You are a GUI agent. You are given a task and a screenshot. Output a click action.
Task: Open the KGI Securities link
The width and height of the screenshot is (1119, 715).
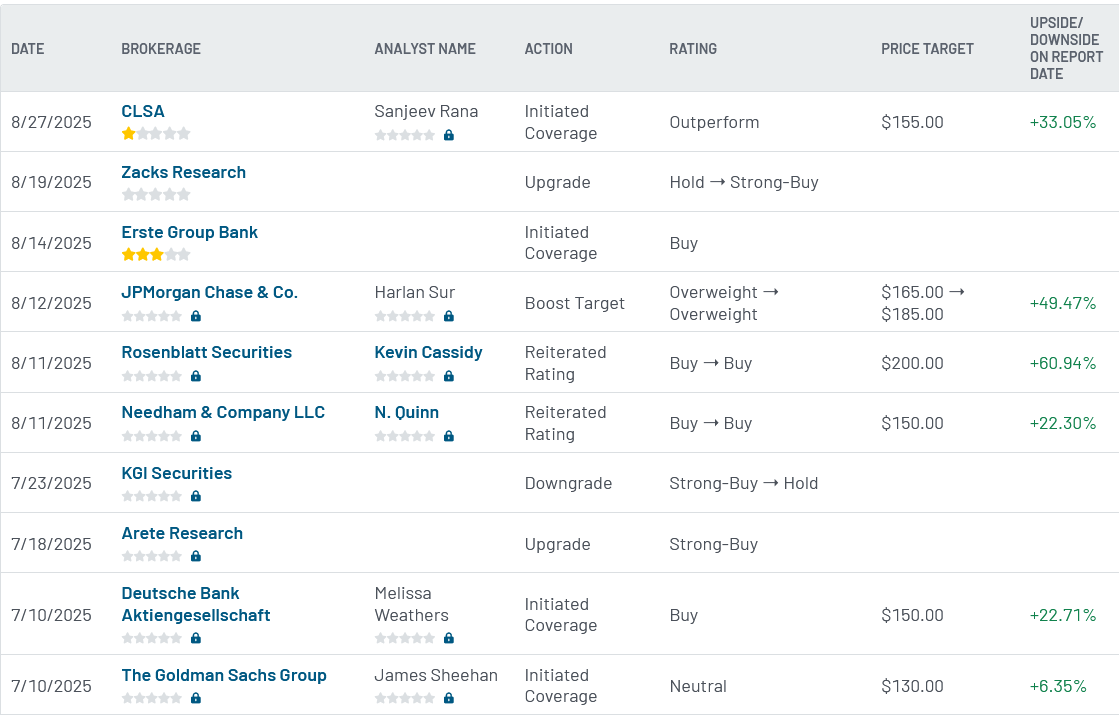[176, 473]
